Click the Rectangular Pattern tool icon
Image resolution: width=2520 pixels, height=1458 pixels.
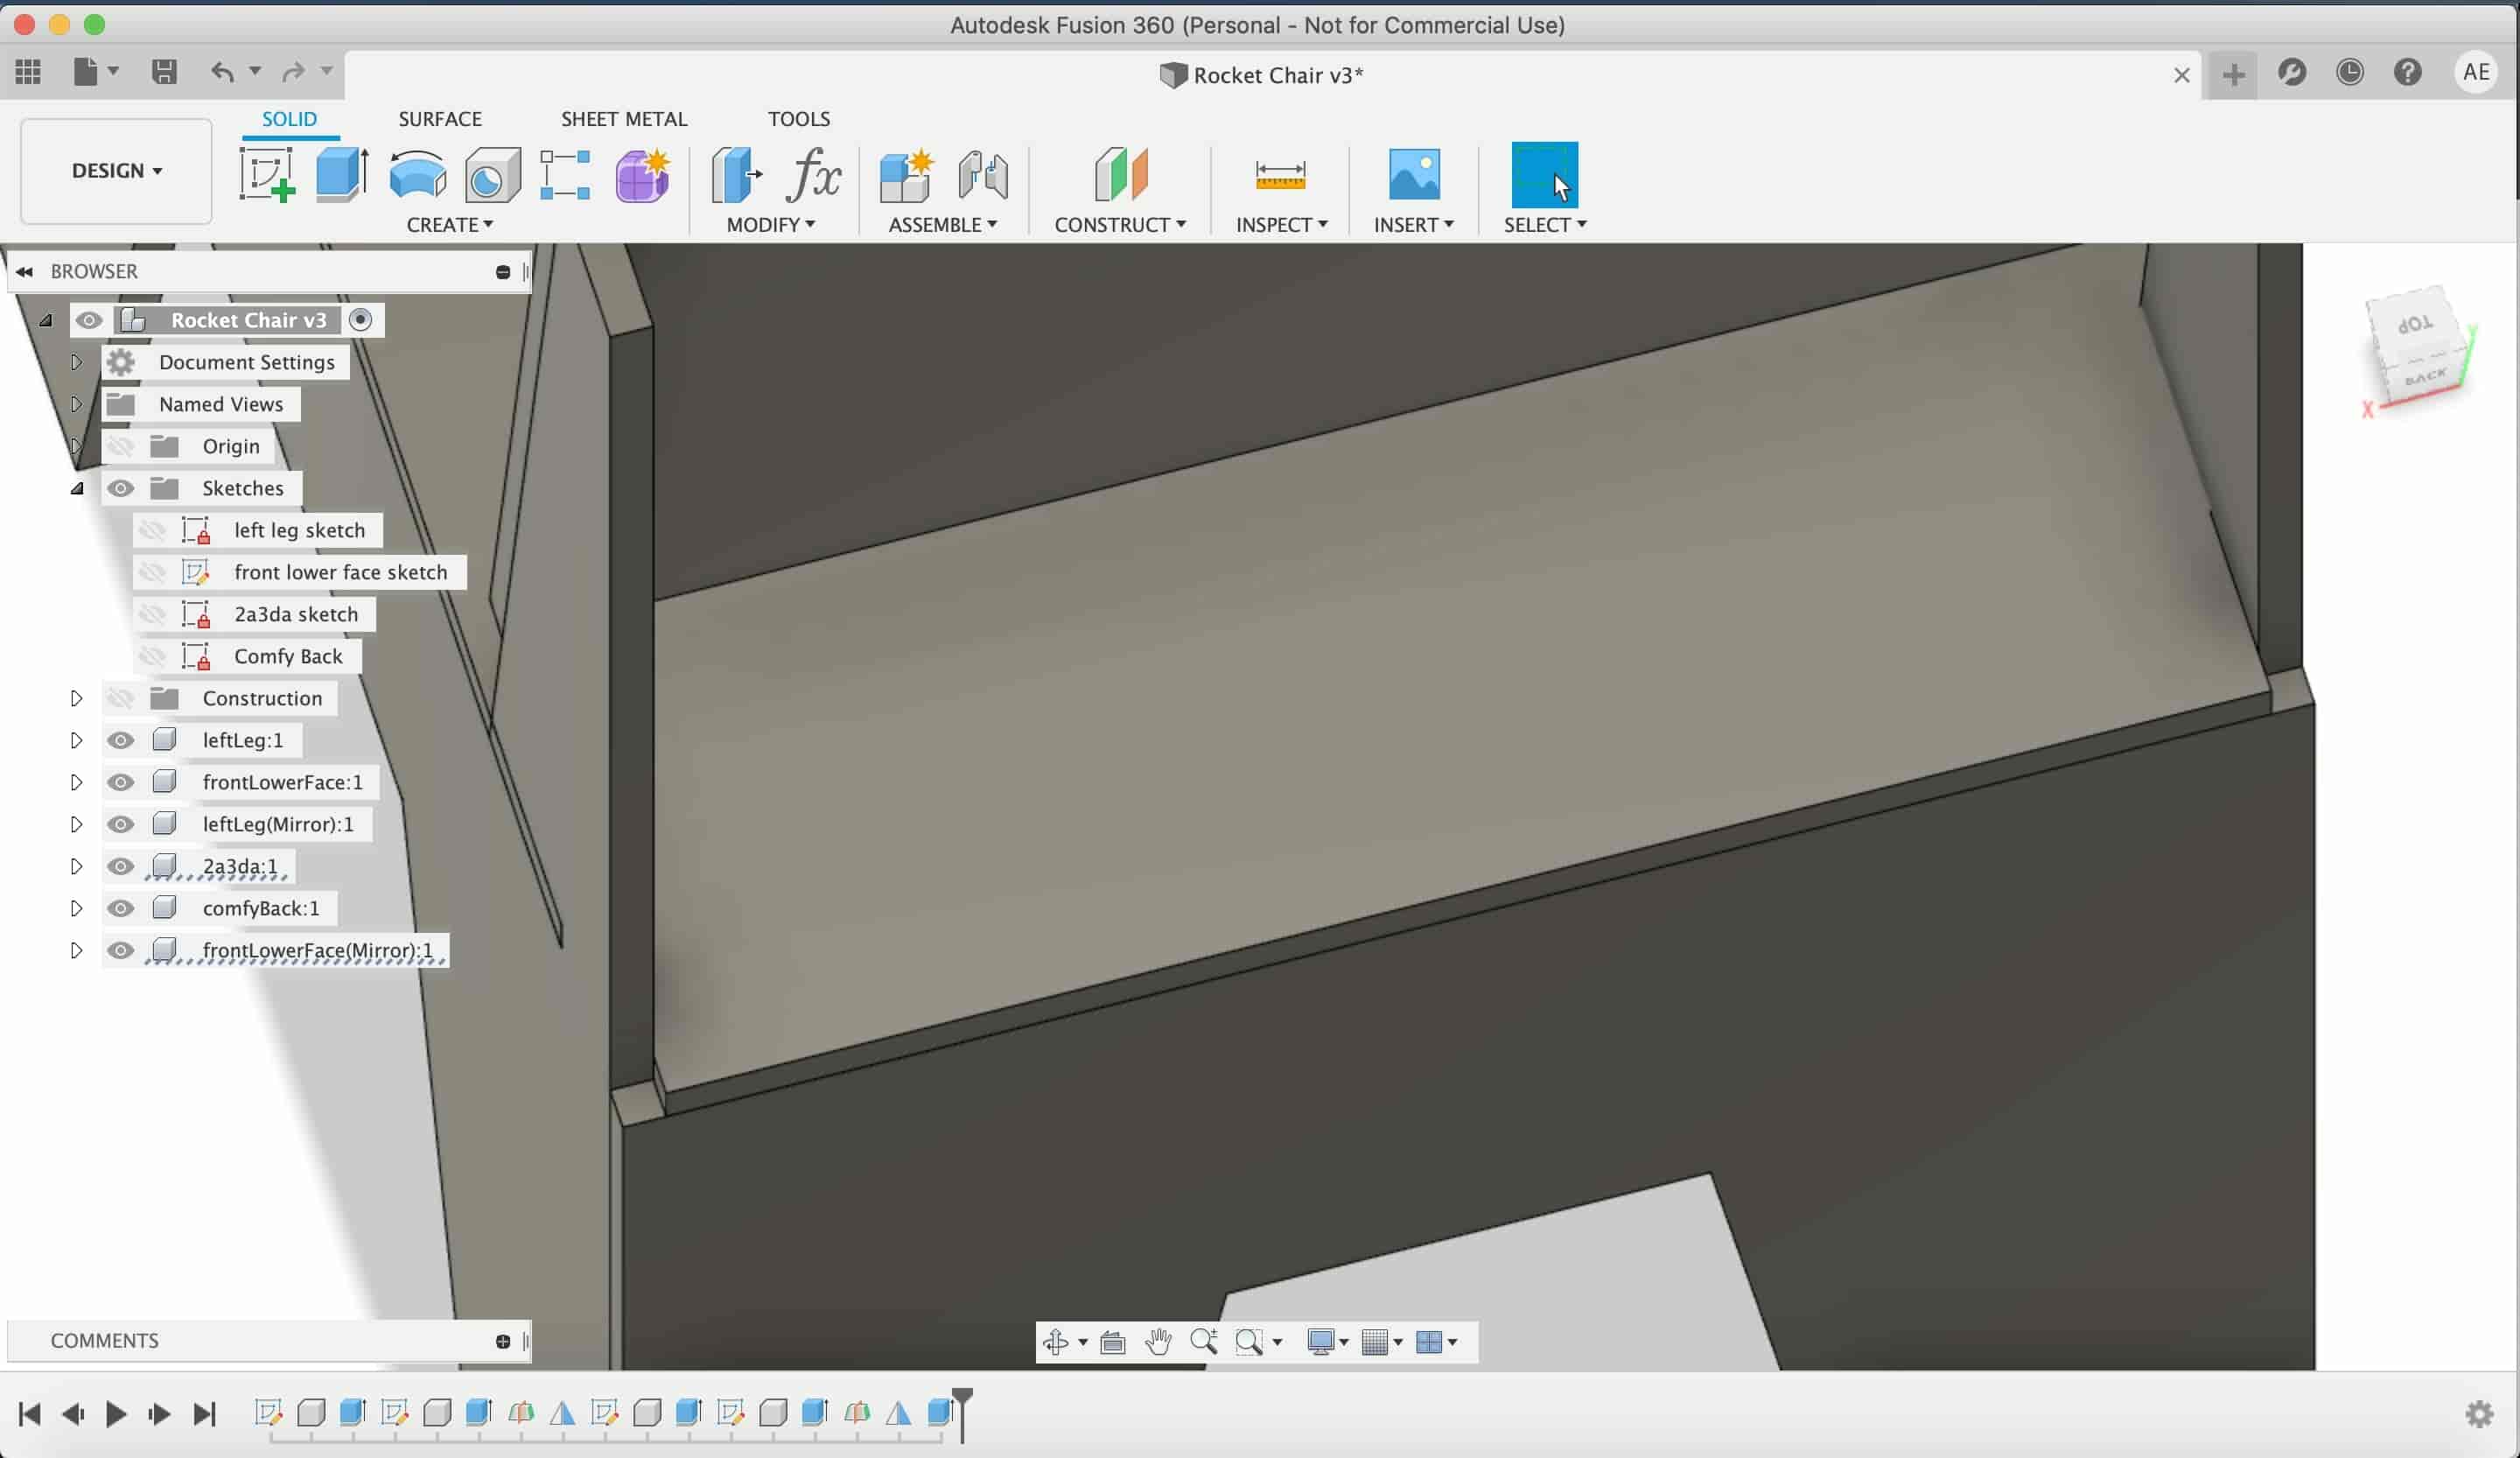[x=565, y=175]
